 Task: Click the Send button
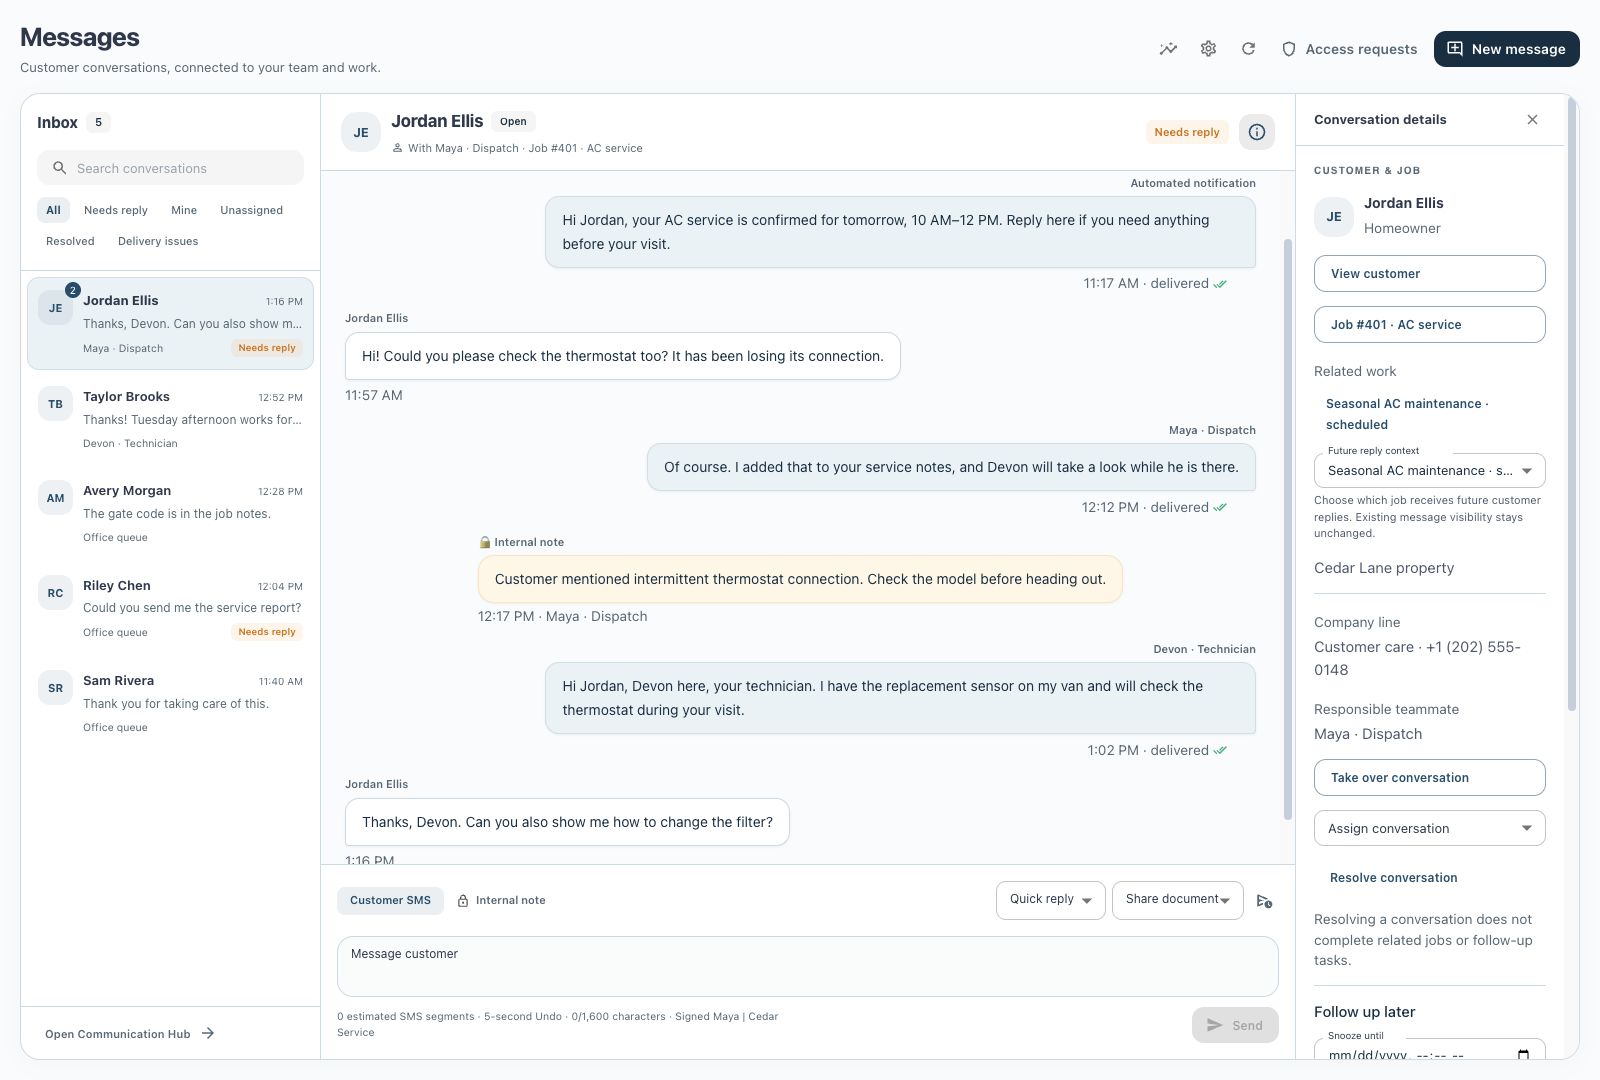tap(1235, 1025)
